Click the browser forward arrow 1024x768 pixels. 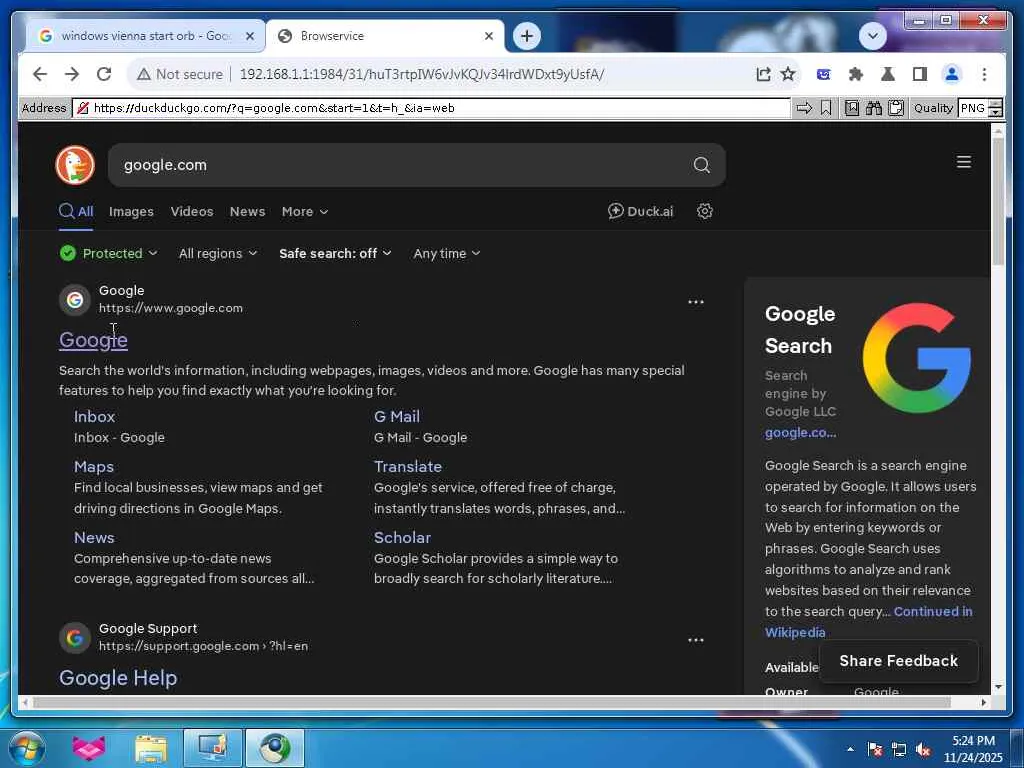click(72, 74)
